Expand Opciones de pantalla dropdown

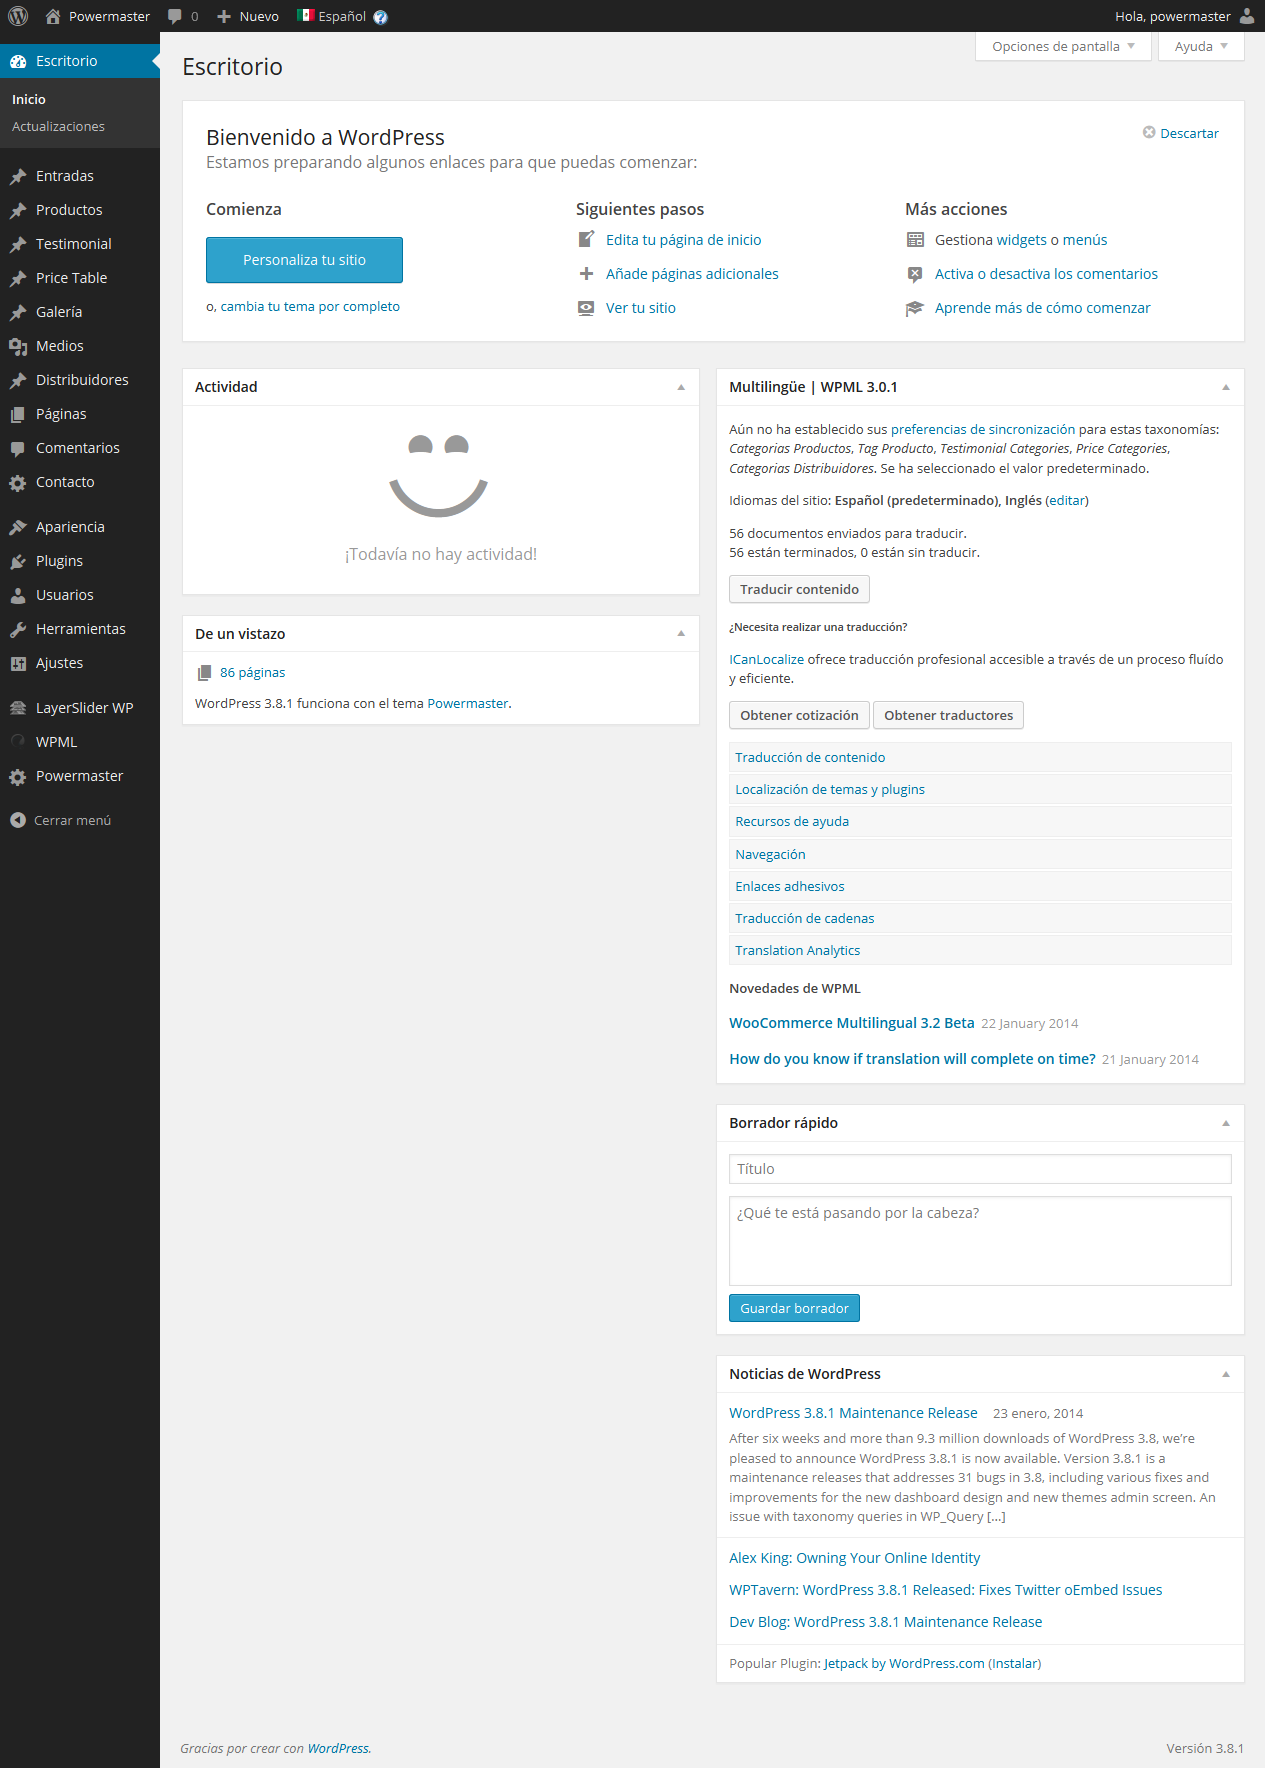[1062, 47]
